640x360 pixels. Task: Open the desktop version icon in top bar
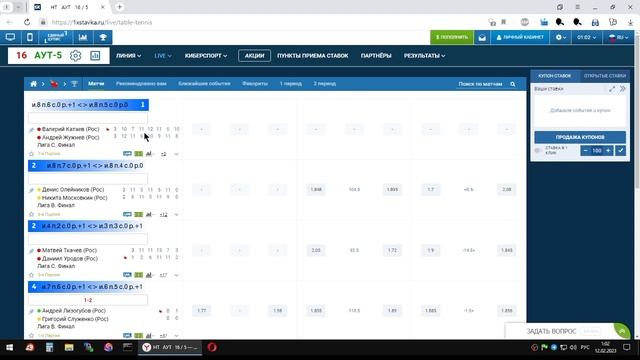coord(10,37)
